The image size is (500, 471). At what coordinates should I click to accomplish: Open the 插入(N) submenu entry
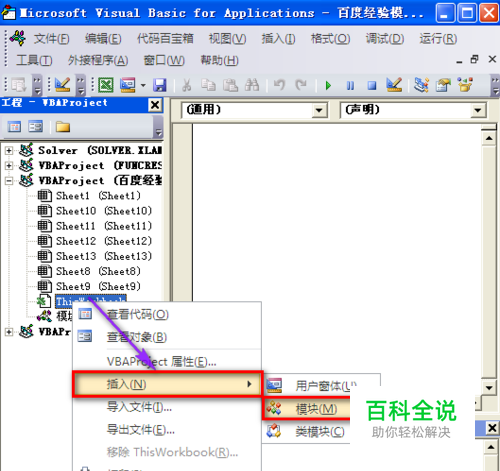click(x=167, y=384)
